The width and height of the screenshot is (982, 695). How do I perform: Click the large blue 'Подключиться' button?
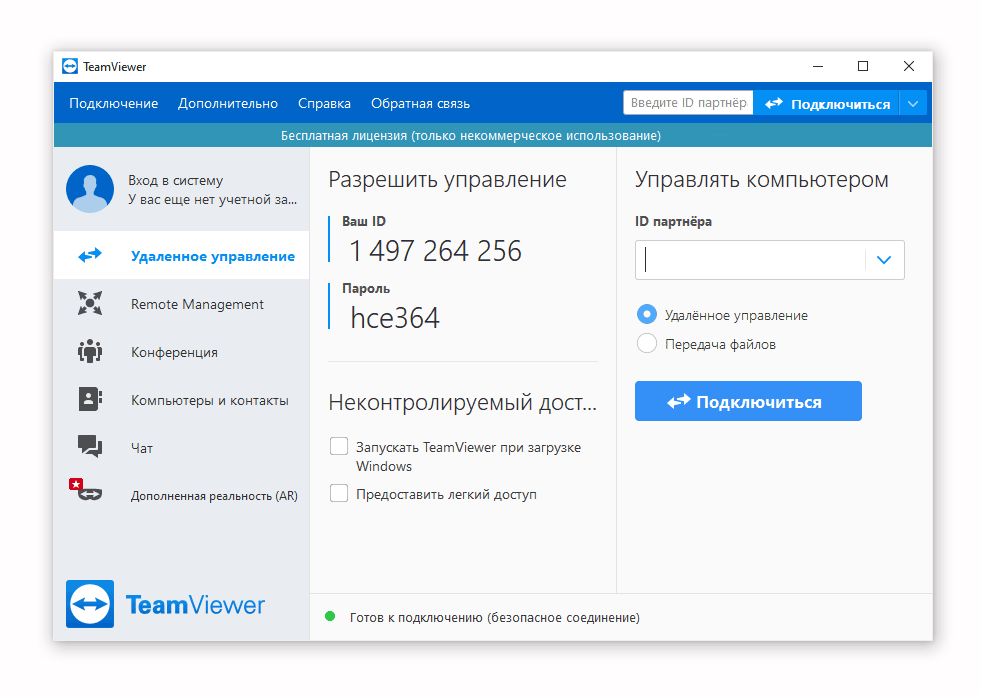point(748,401)
